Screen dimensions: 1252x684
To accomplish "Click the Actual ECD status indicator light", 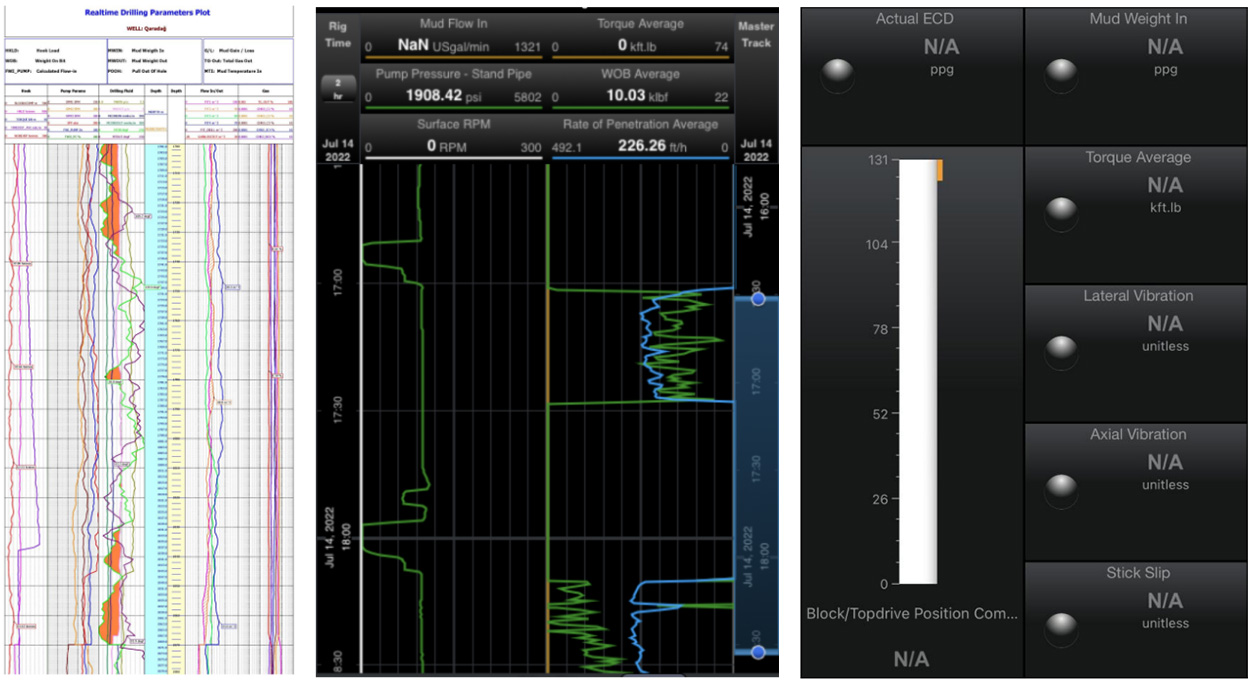I will point(837,76).
